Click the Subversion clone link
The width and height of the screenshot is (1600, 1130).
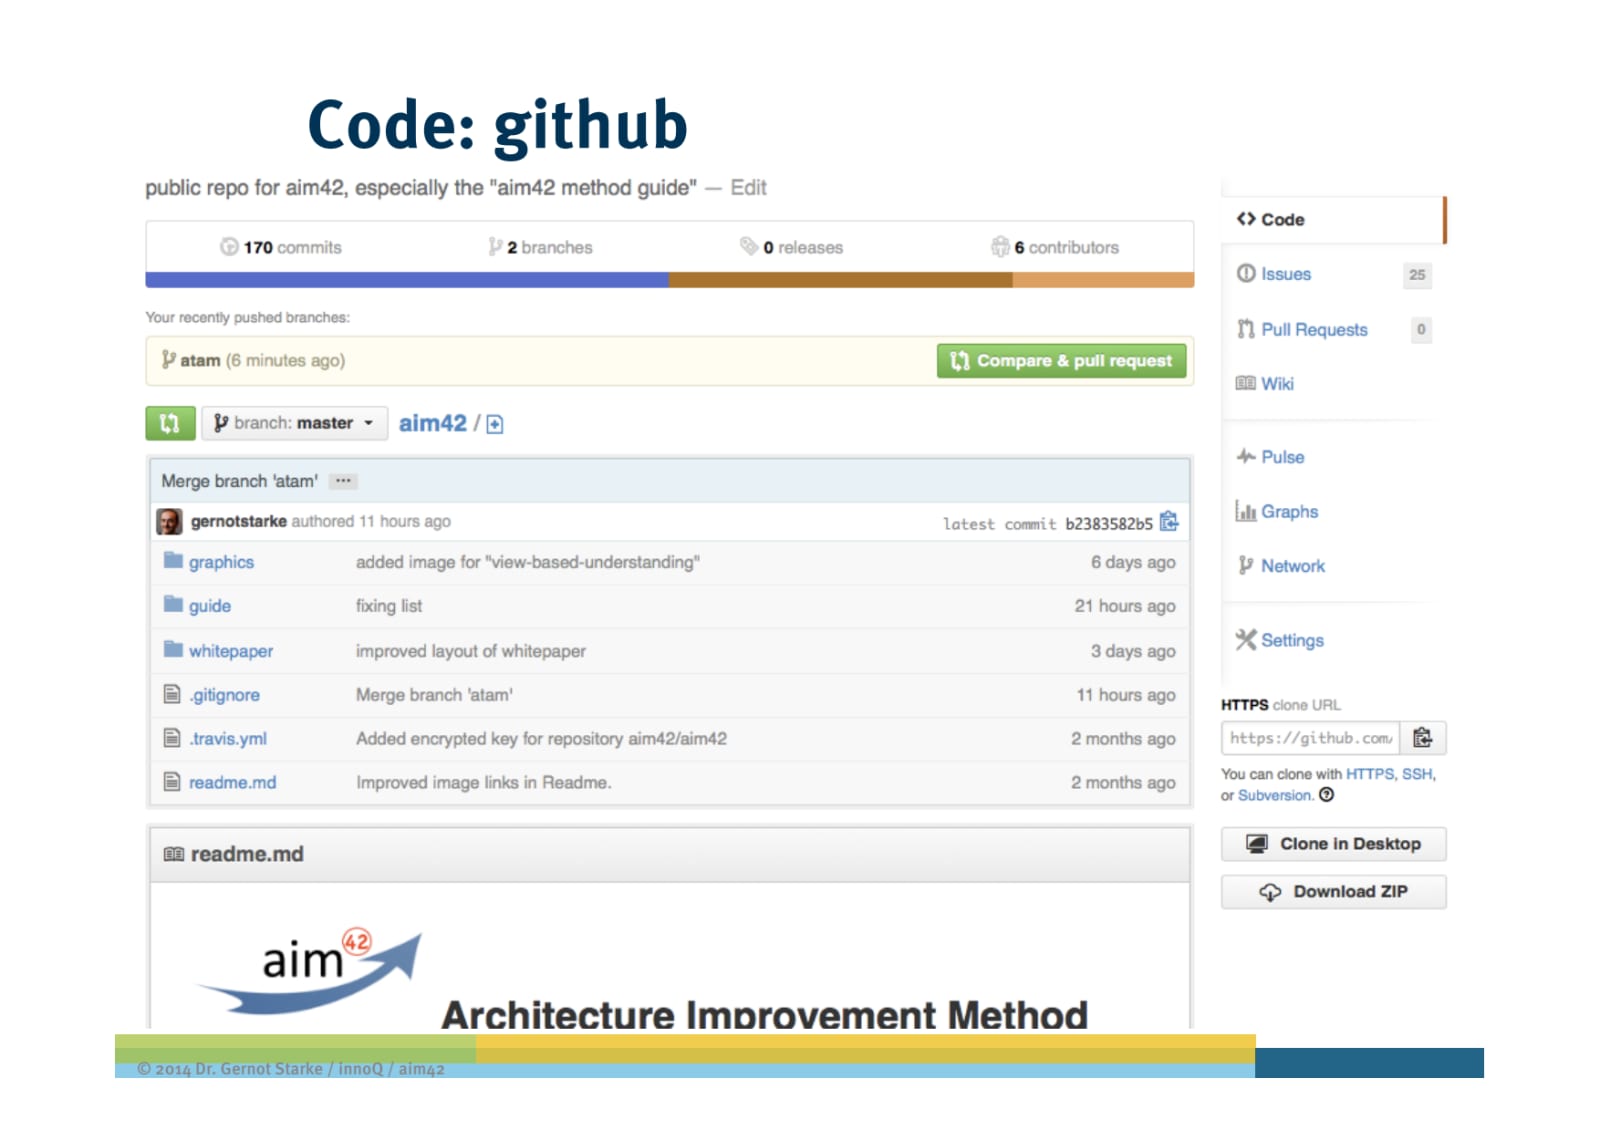(x=1275, y=796)
